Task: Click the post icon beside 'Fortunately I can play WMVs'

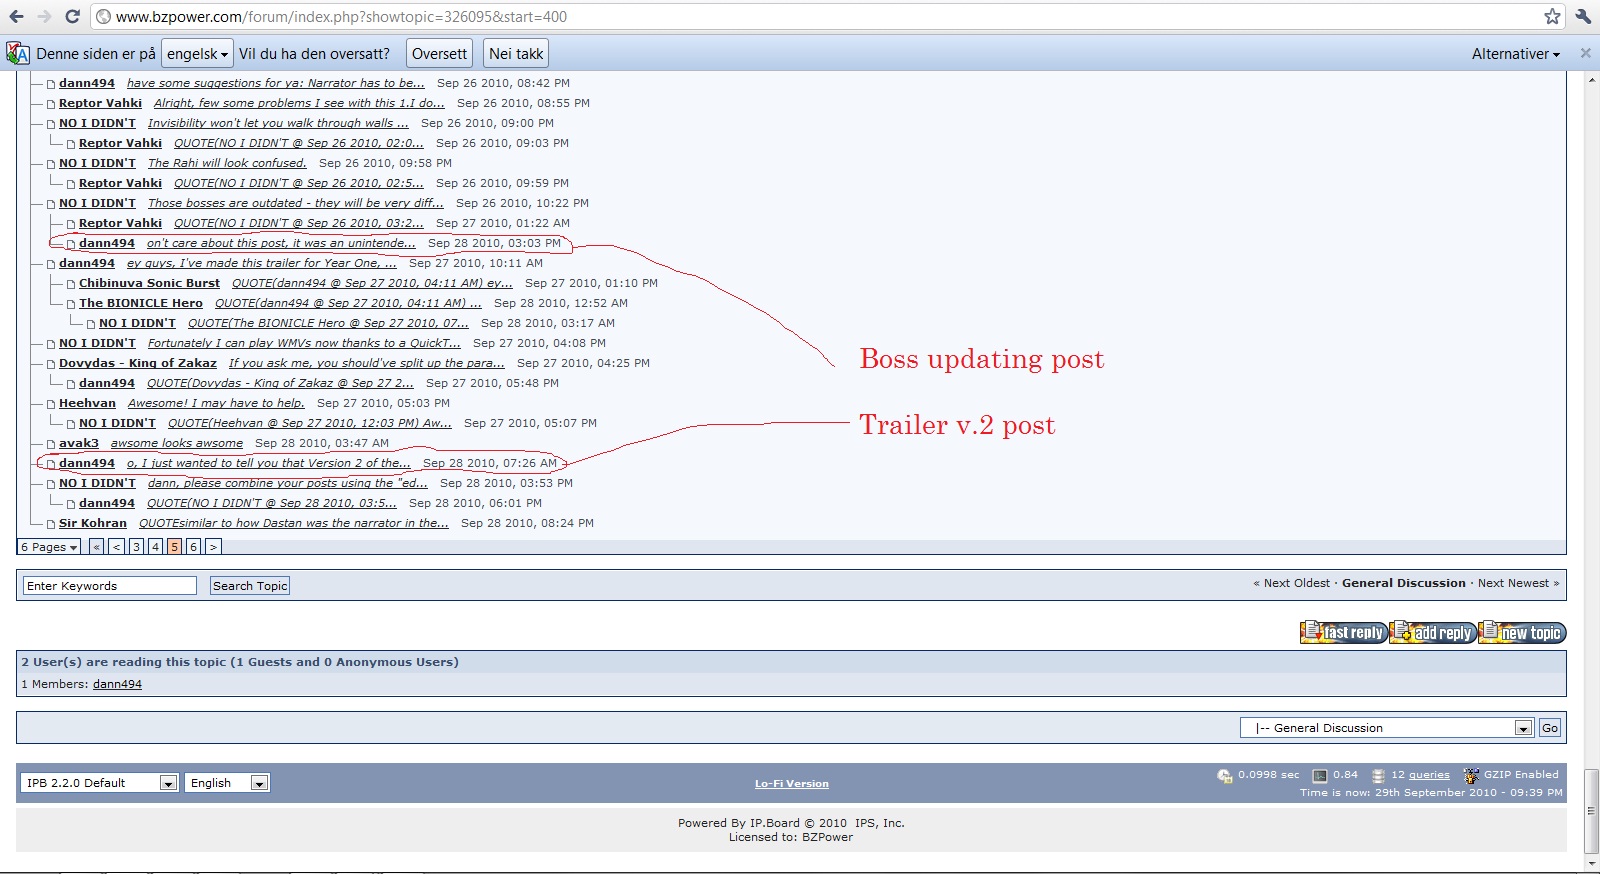Action: (x=51, y=344)
